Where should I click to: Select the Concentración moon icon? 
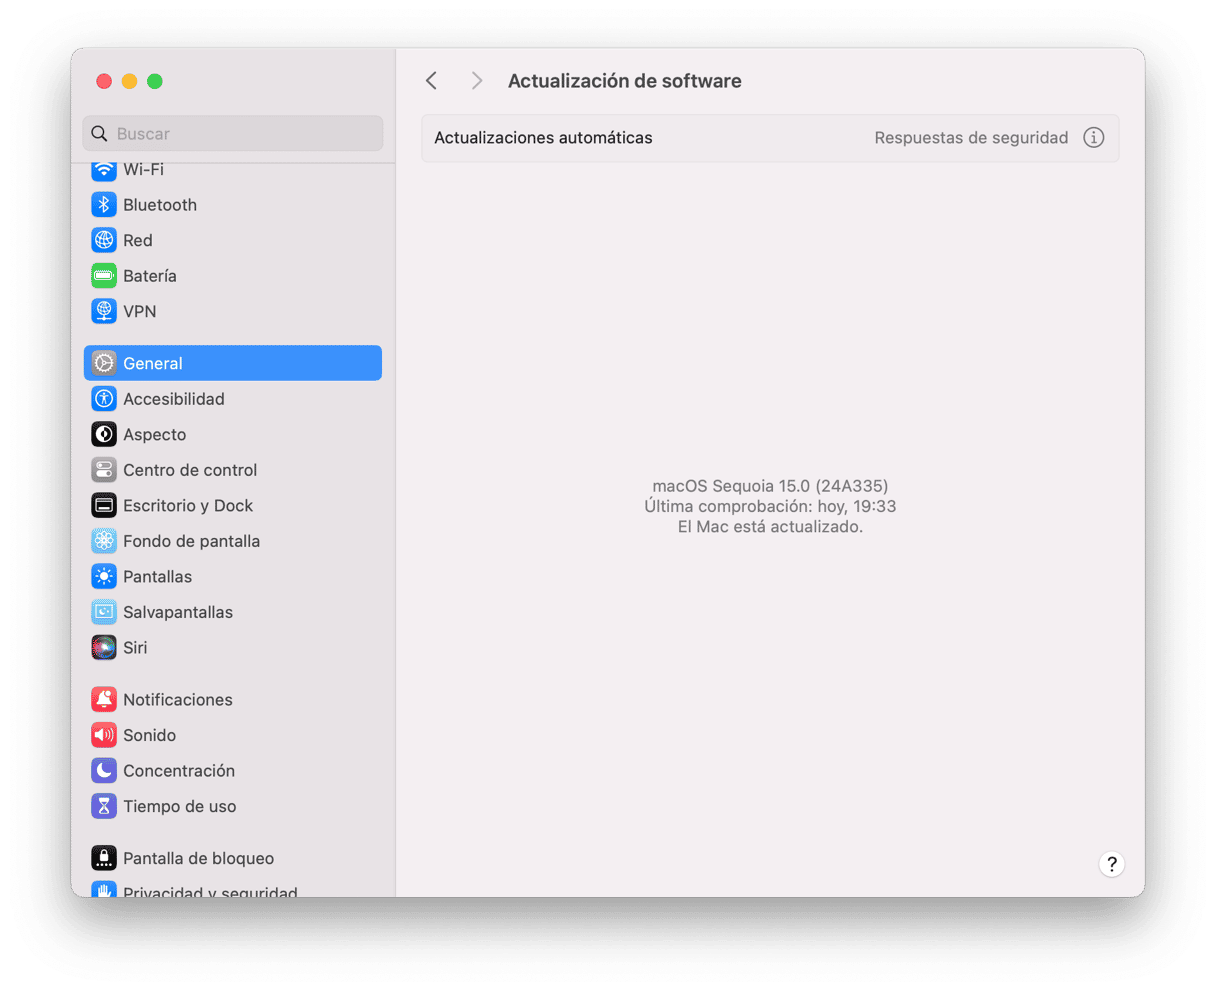(x=104, y=771)
